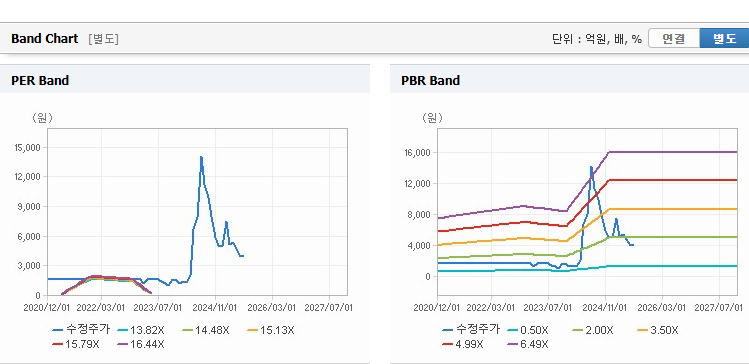The height and width of the screenshot is (364, 749).
Task: Click the 2027/07/01 date label in PBR chart
Action: pyautogui.click(x=718, y=307)
